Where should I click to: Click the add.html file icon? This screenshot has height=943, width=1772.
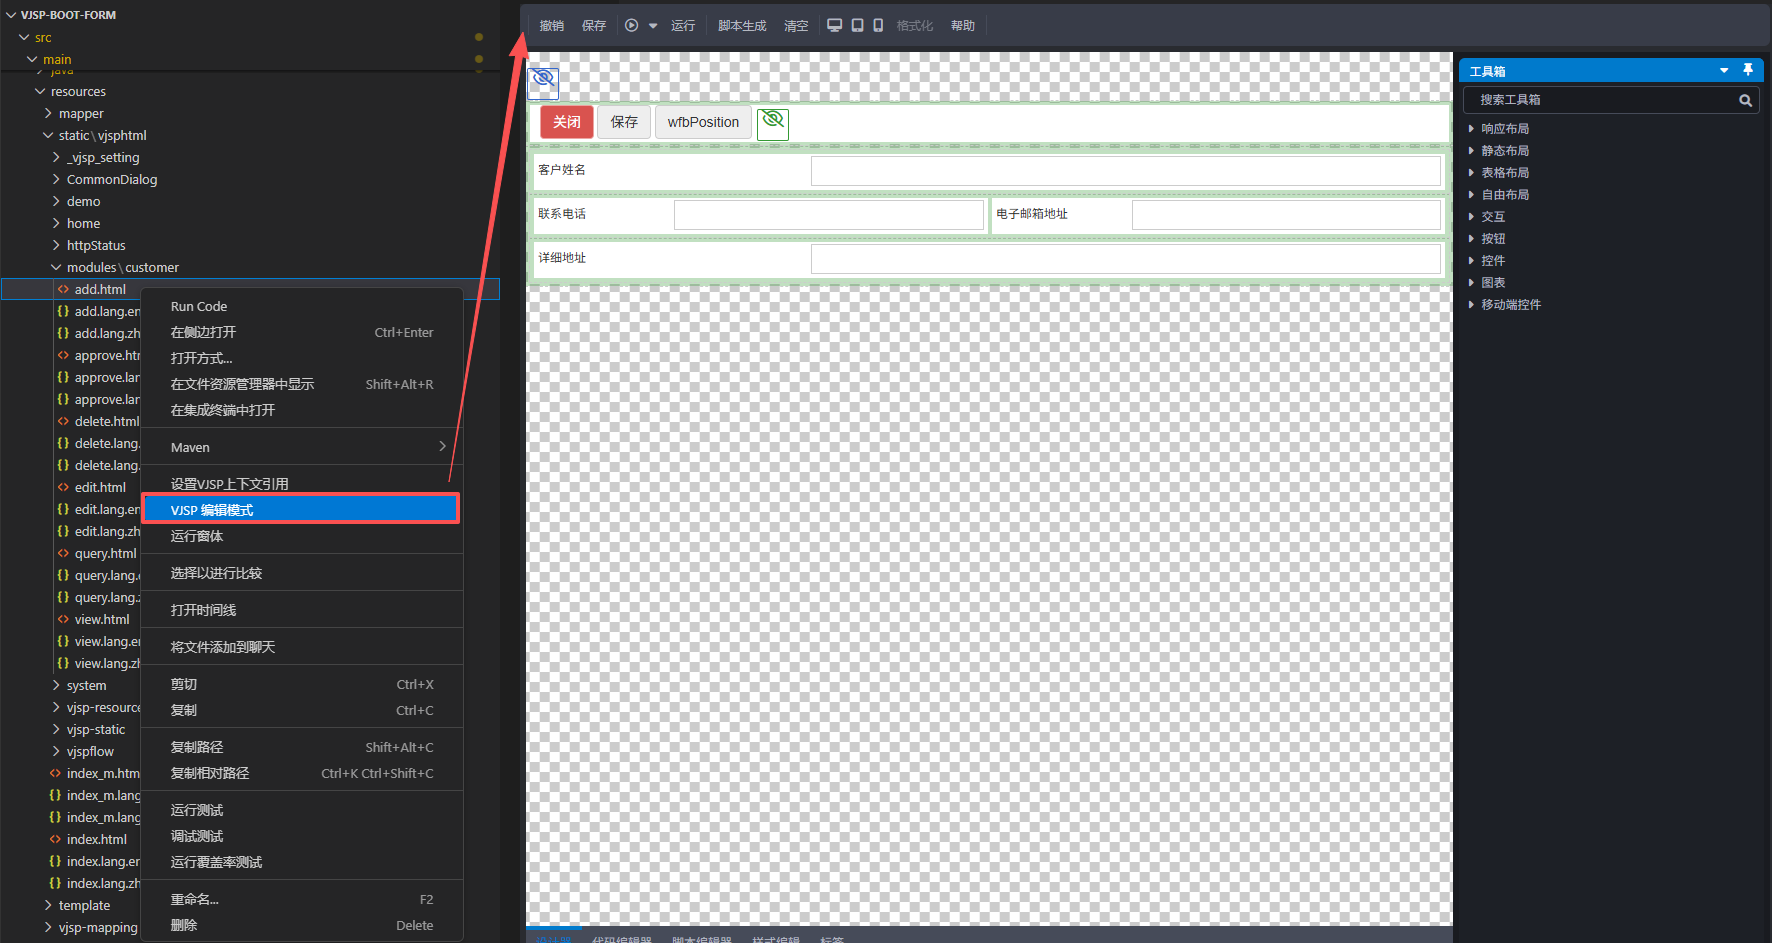[x=63, y=289]
